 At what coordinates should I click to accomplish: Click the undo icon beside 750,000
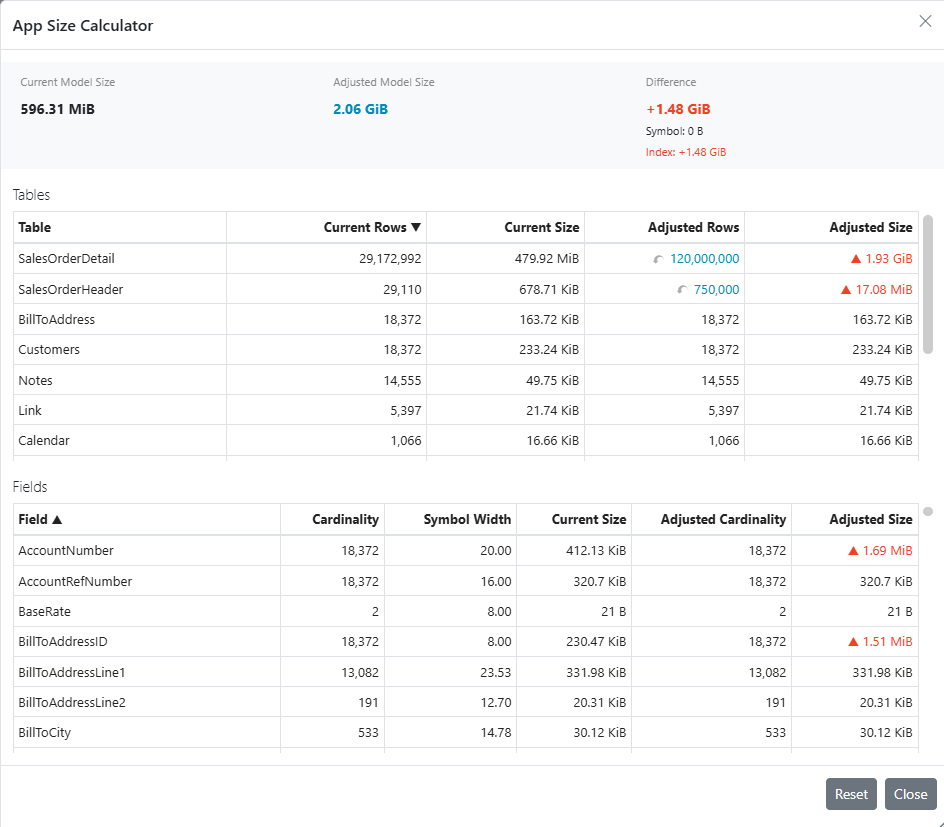click(682, 290)
